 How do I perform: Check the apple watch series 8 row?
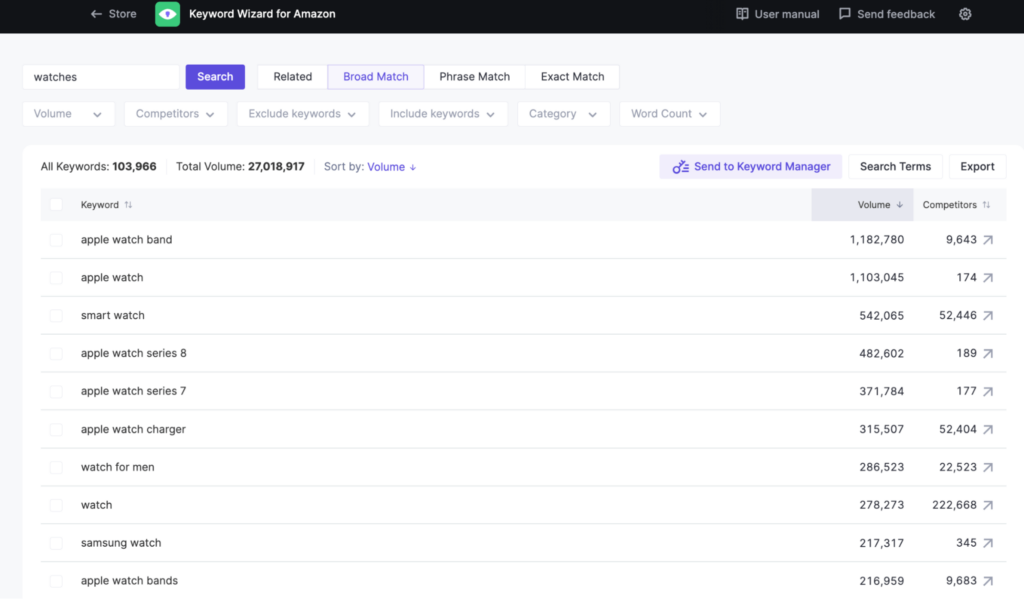pyautogui.click(x=56, y=353)
